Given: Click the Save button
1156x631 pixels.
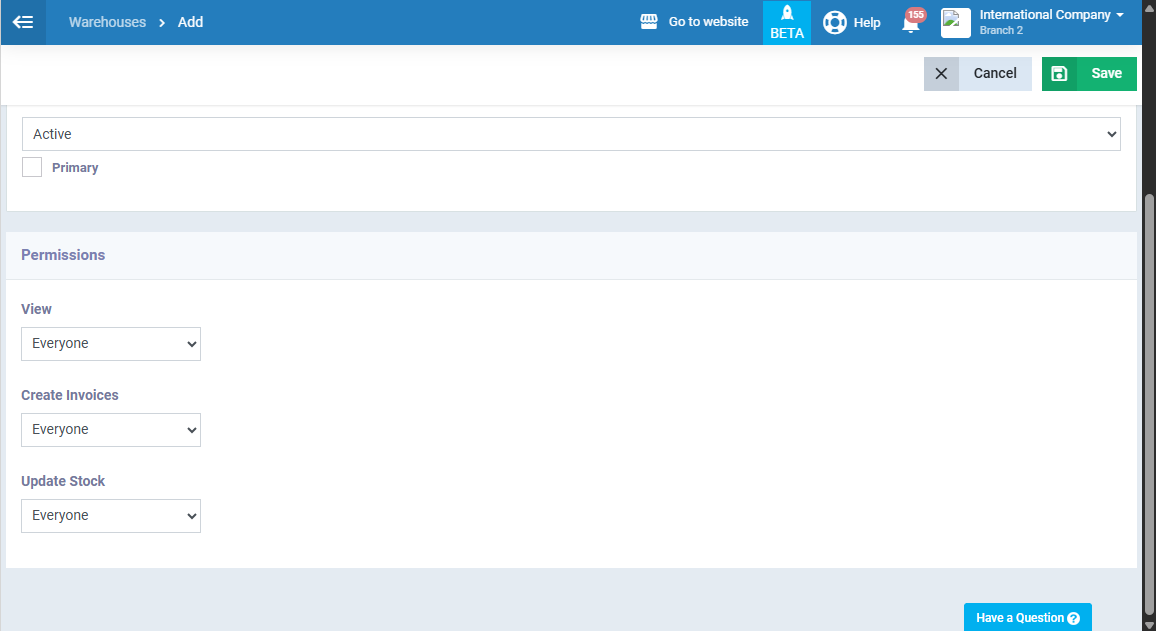Looking at the screenshot, I should (x=1106, y=74).
